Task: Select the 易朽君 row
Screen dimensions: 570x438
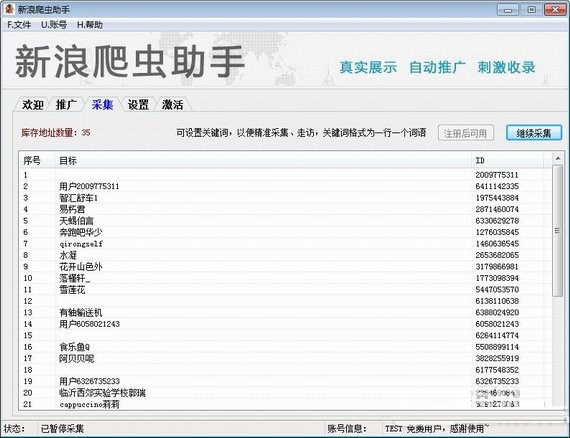Action: (x=285, y=209)
